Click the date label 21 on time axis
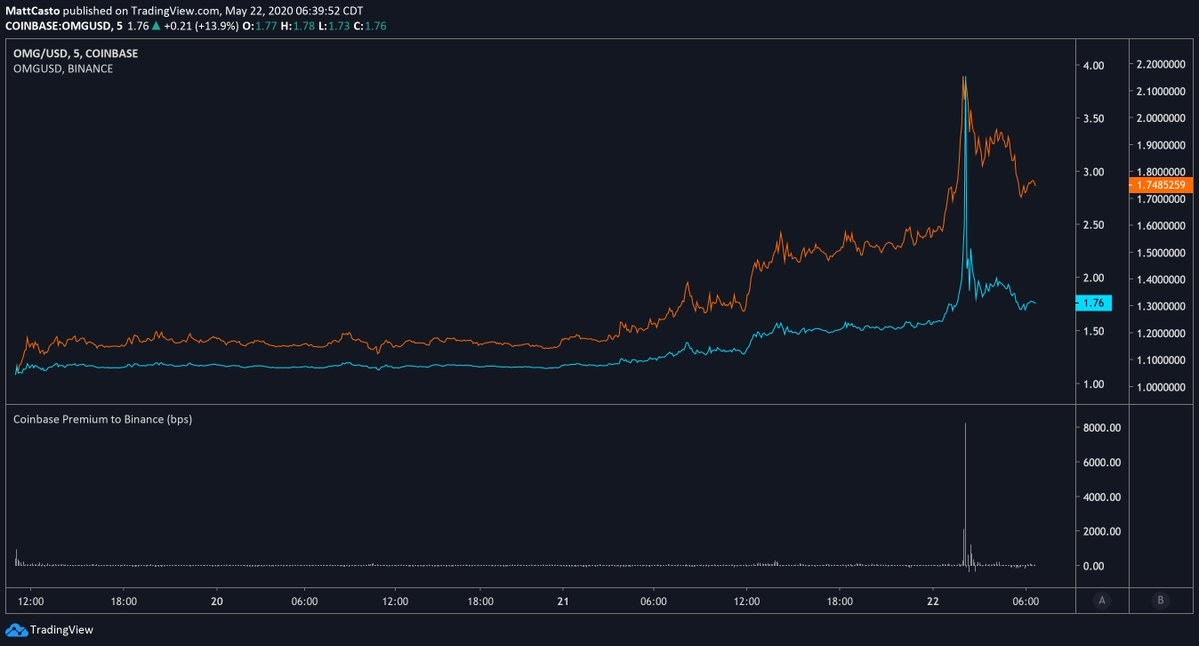 [563, 602]
